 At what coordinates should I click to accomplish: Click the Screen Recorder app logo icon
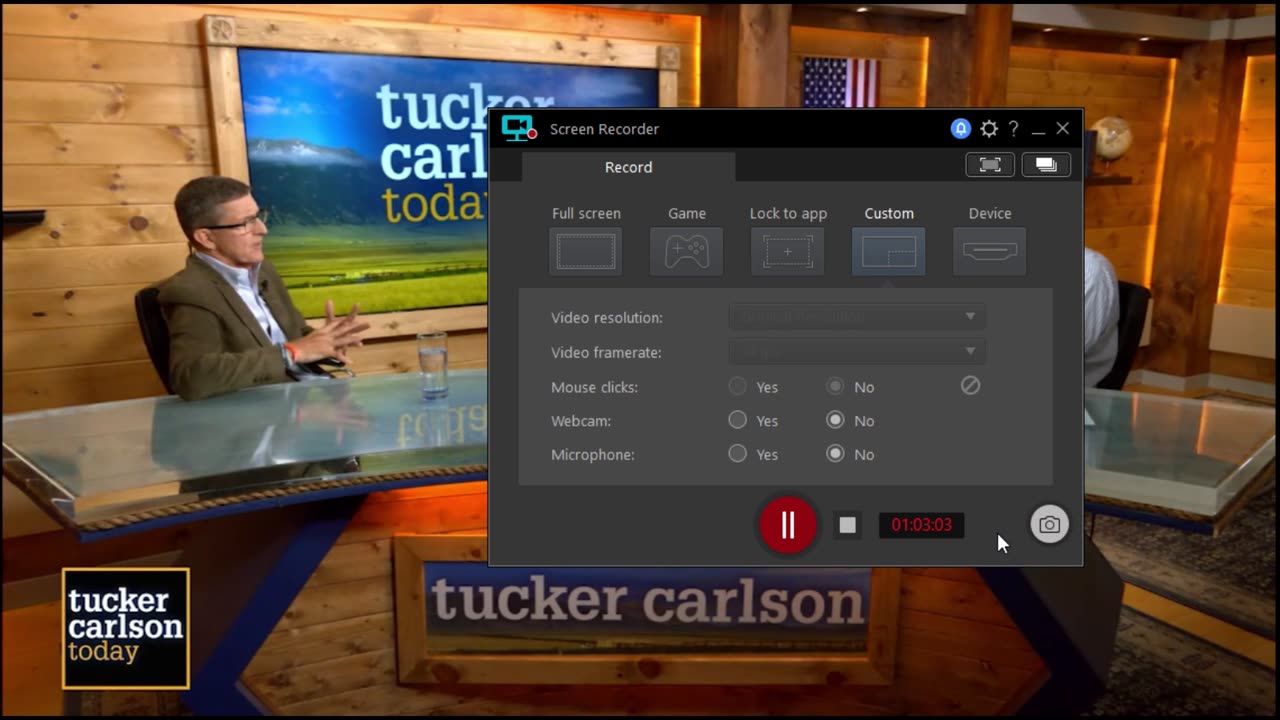click(x=519, y=128)
